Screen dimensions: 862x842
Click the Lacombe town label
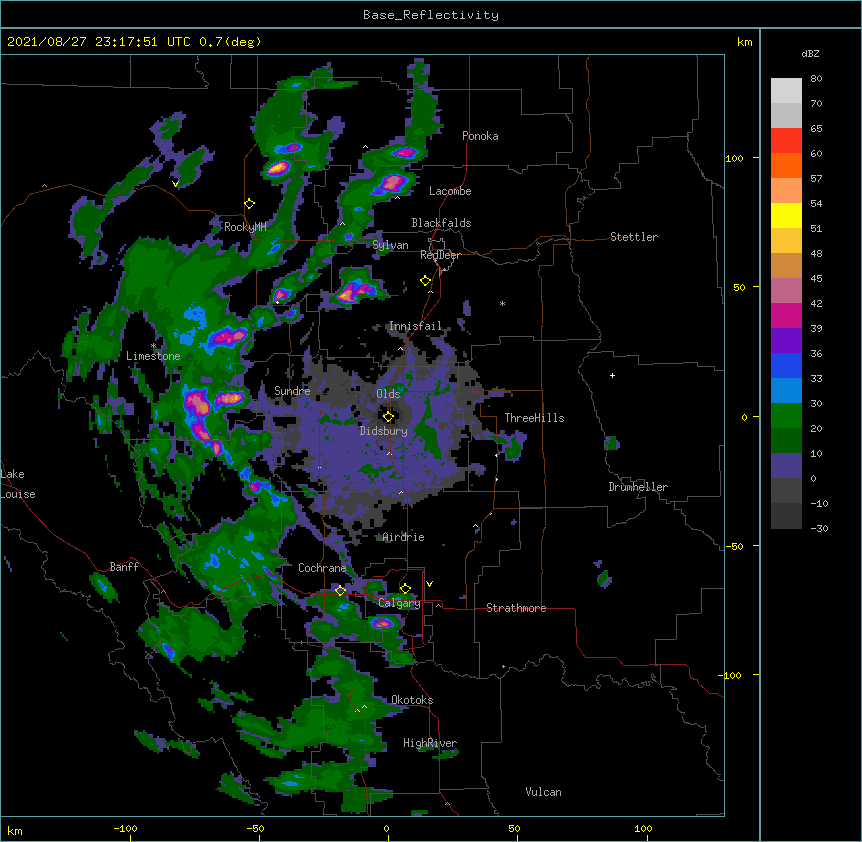point(450,191)
